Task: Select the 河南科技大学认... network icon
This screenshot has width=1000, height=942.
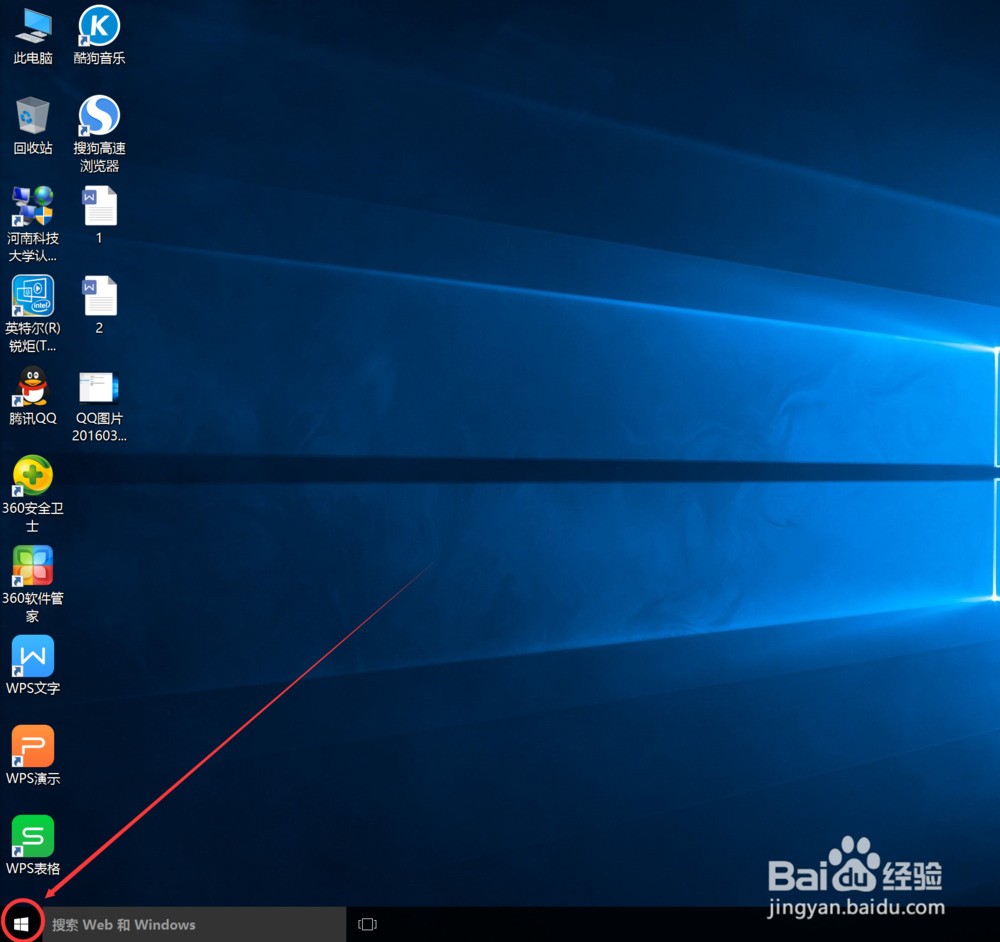Action: click(33, 206)
